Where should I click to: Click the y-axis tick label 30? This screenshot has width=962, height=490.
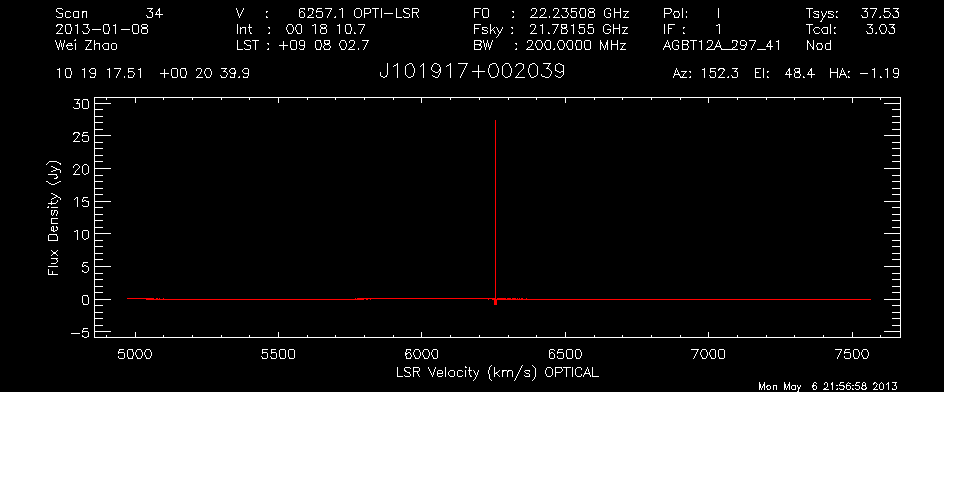81,104
